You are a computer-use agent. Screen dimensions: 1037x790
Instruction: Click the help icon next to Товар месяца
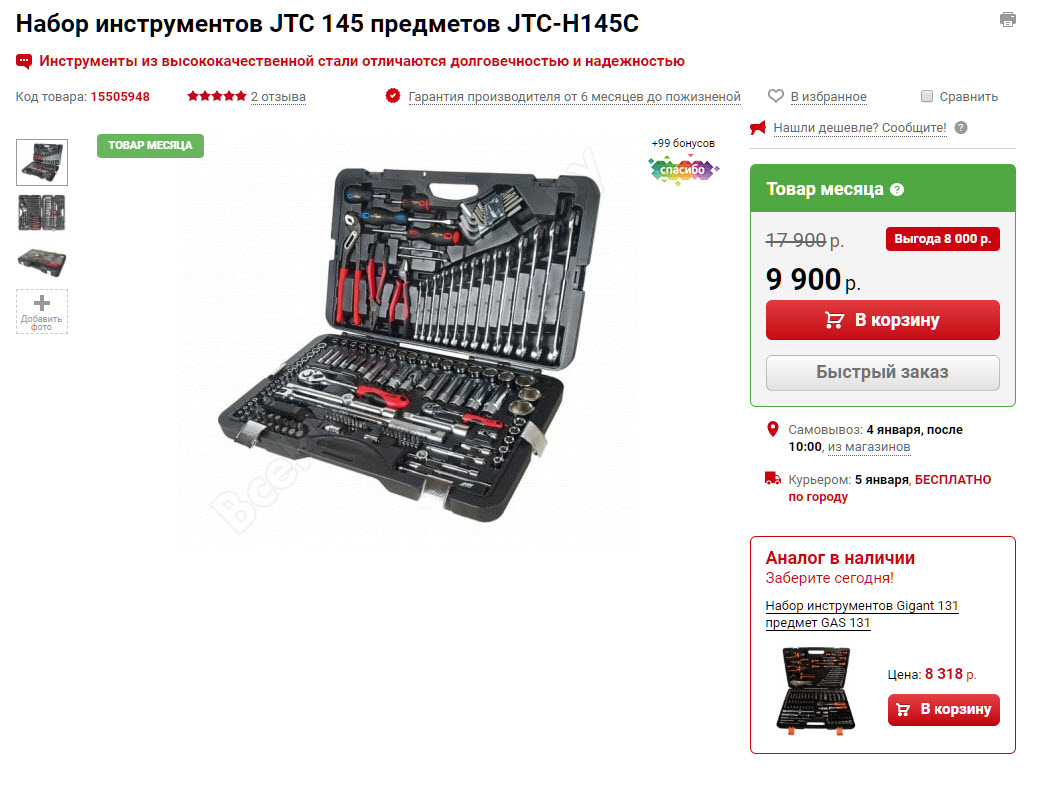897,190
